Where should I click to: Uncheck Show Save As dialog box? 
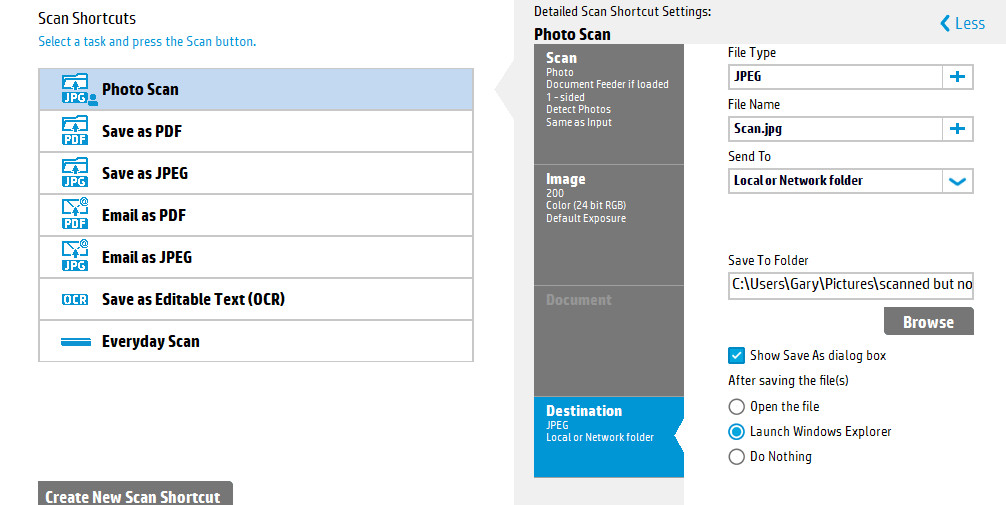(x=737, y=355)
